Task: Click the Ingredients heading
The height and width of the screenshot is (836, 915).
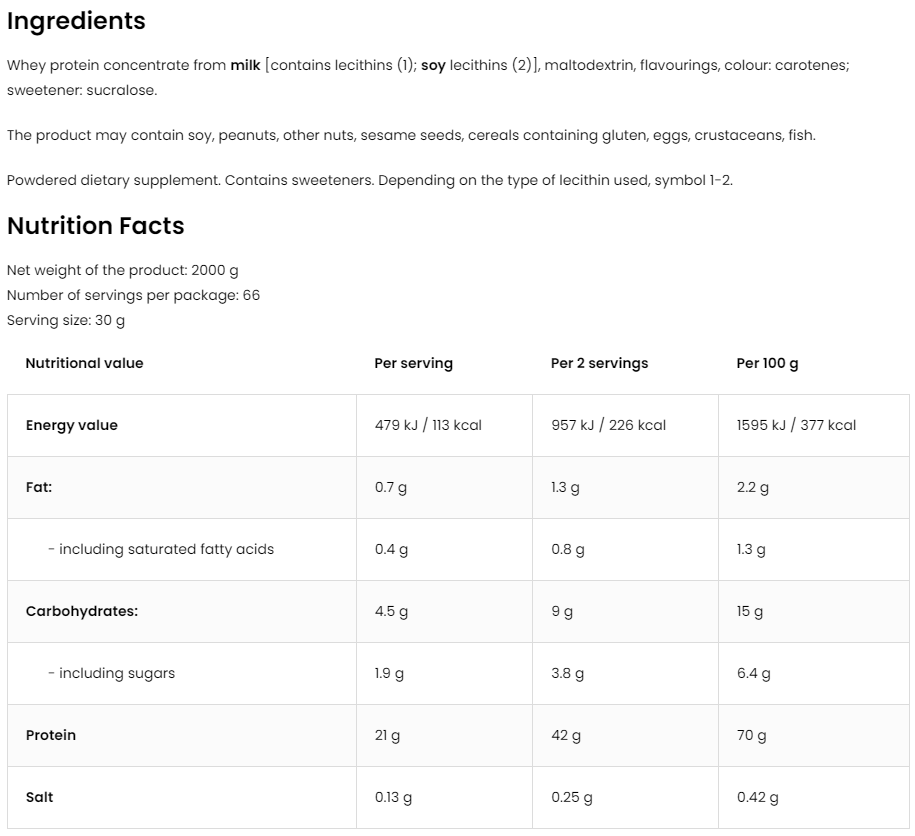Action: coord(76,21)
